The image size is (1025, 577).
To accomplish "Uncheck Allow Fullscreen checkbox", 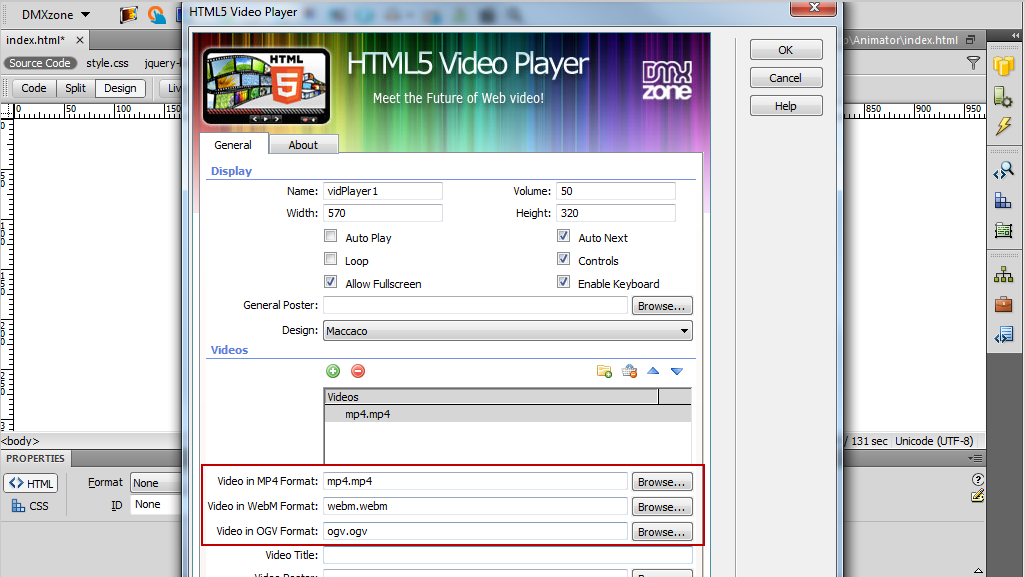I will pos(331,282).
